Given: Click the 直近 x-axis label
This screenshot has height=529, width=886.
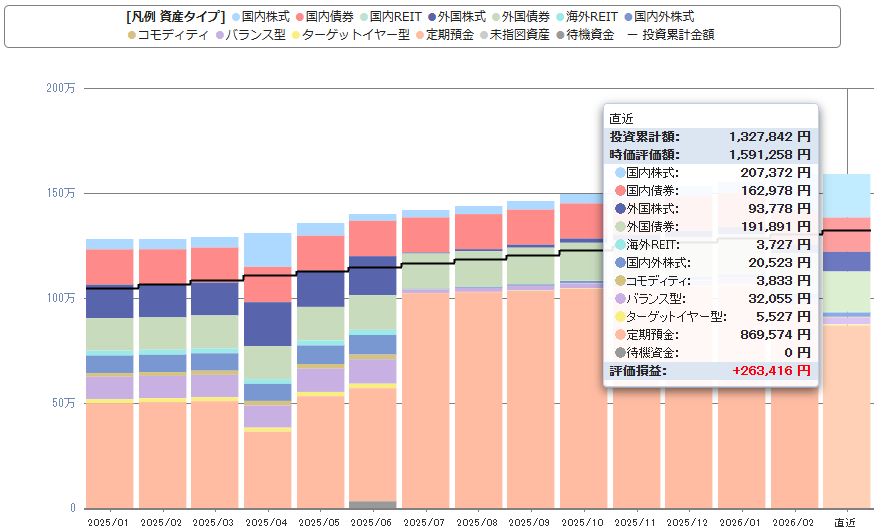Looking at the screenshot, I should (845, 522).
